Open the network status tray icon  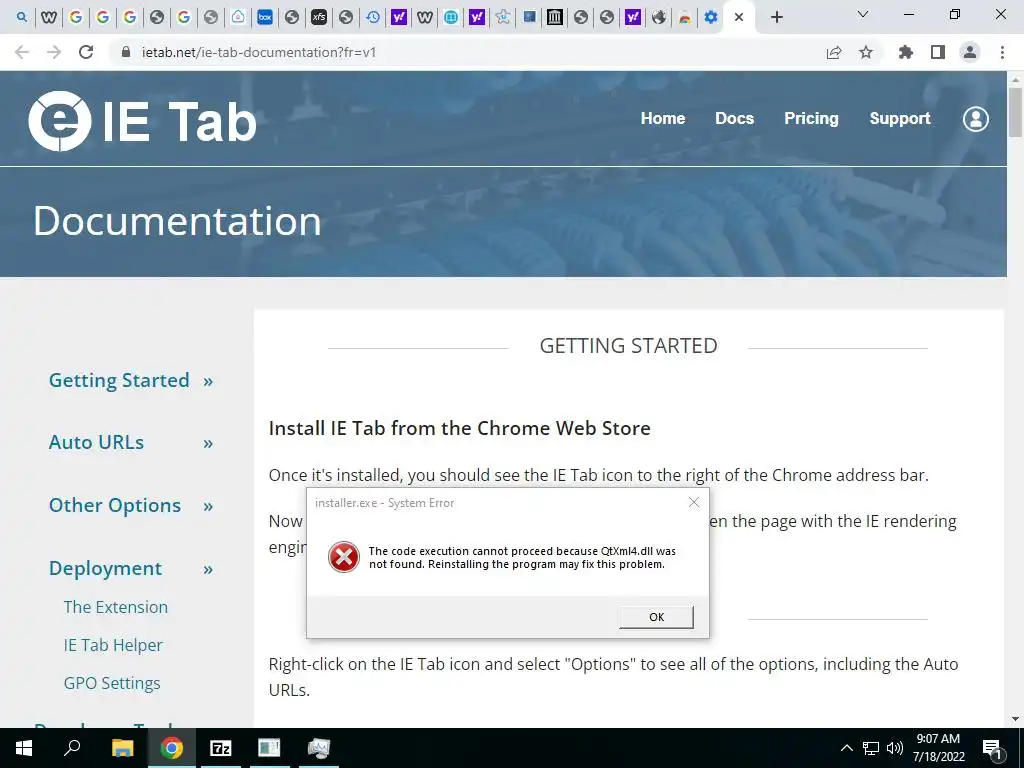coord(871,748)
